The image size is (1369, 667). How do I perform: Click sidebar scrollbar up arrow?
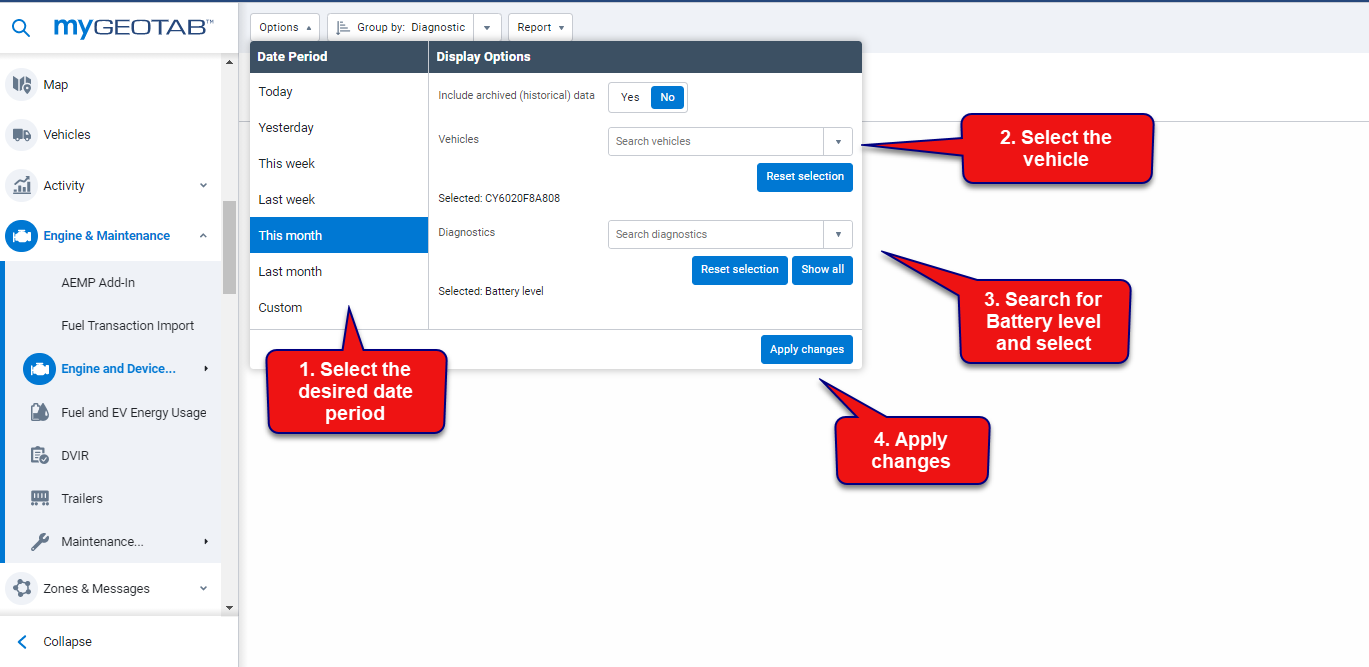(x=229, y=62)
